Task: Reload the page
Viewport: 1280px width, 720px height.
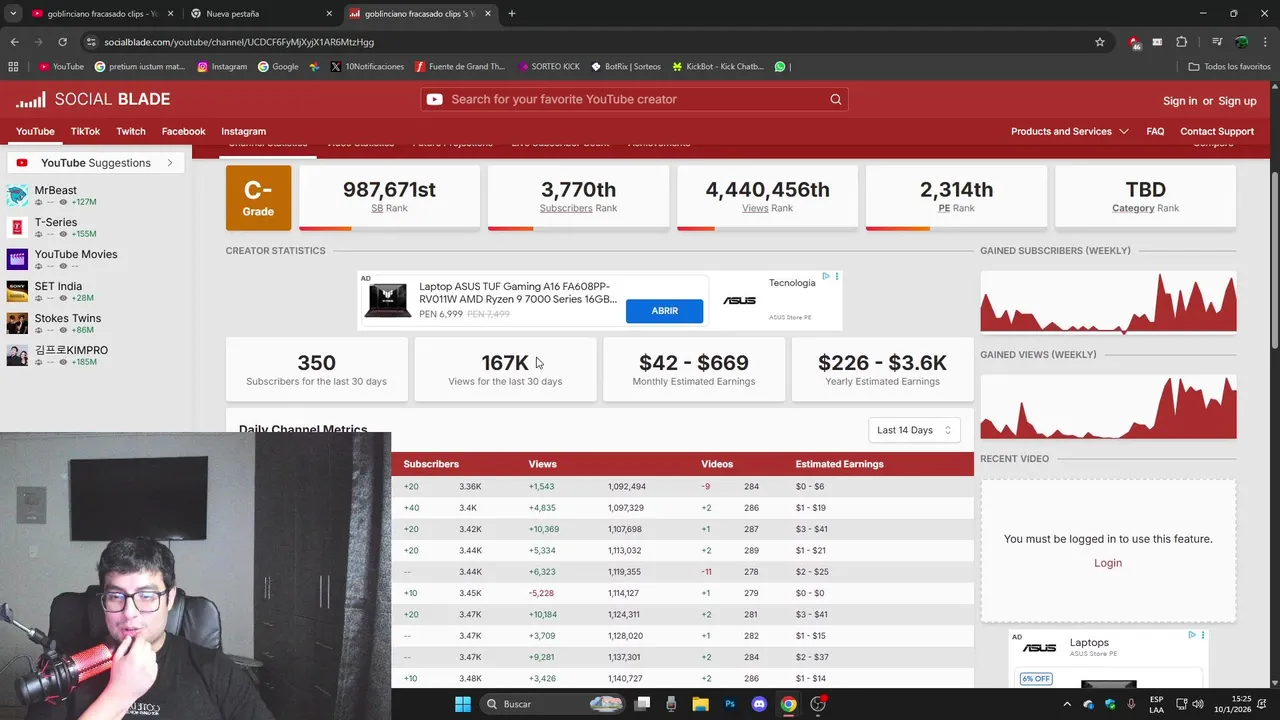Action: [x=62, y=42]
